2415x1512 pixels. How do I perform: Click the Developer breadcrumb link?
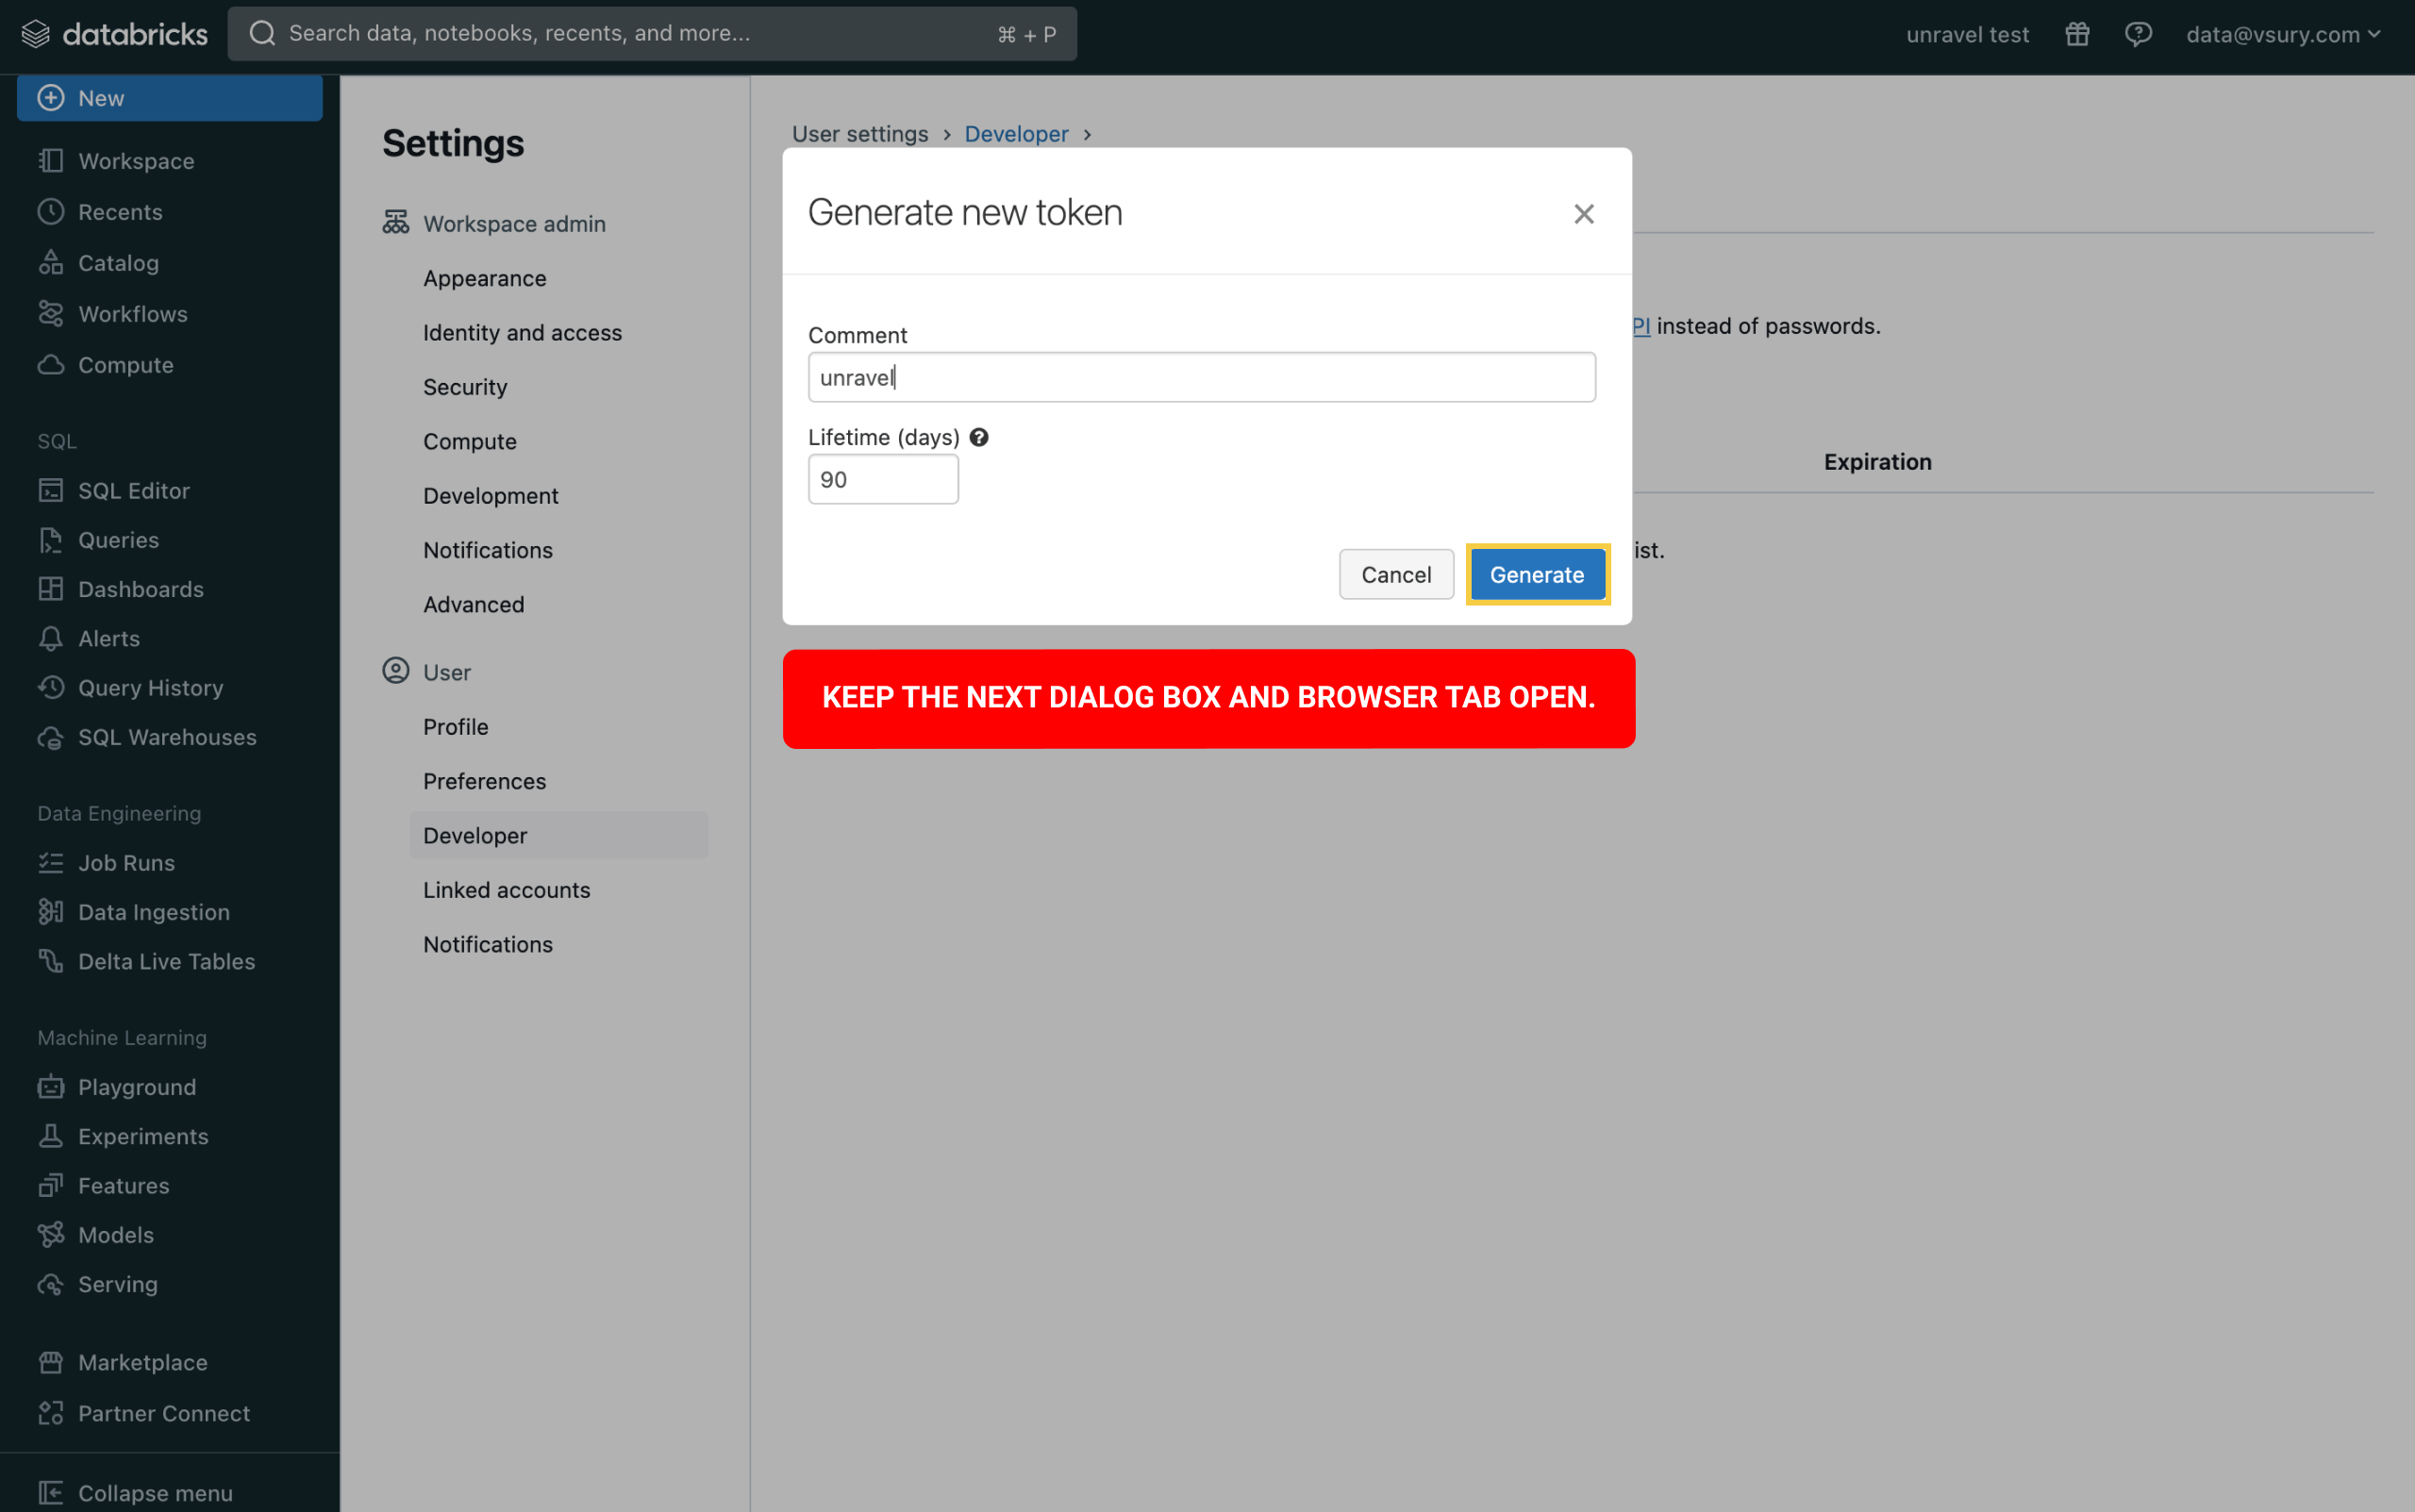[1016, 134]
